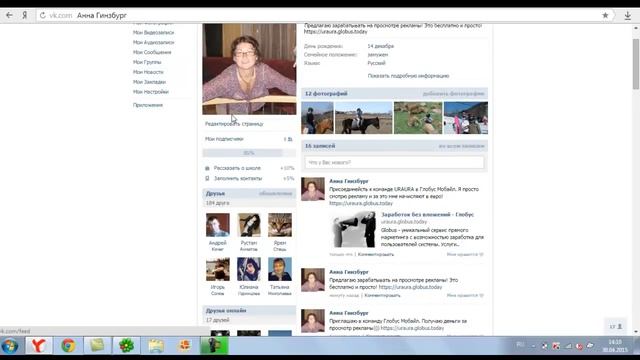Screen dimensions: 640x360
Task: Open the cat avatar friend profile
Action: tap(280, 225)
